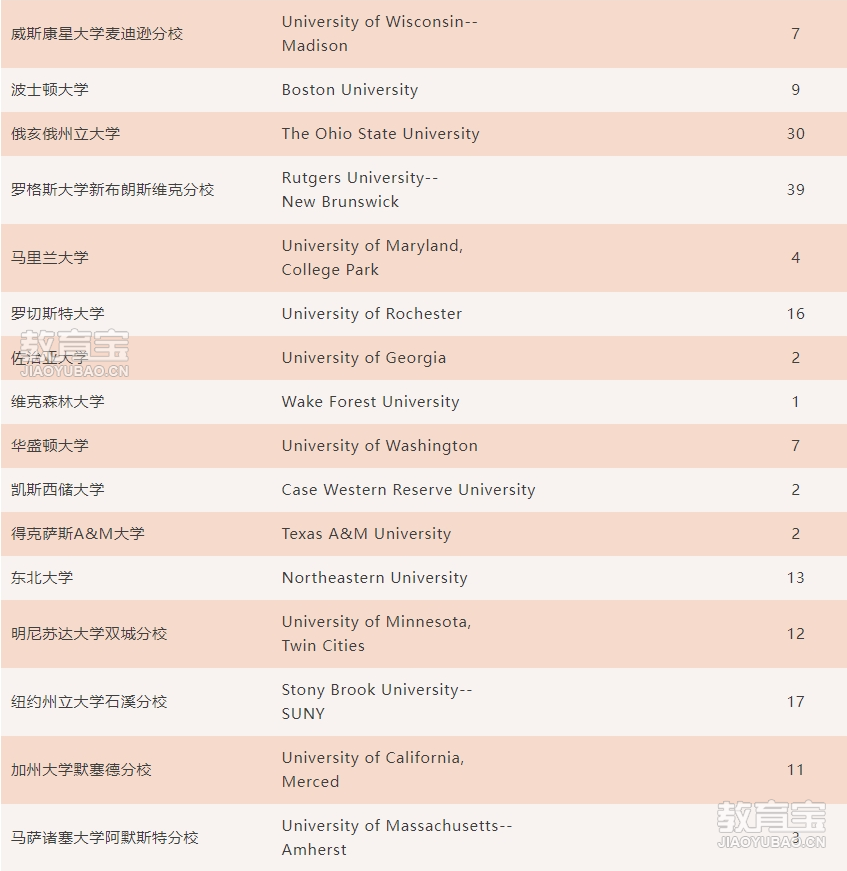Click the number 4 in Maryland row

pyautogui.click(x=795, y=257)
